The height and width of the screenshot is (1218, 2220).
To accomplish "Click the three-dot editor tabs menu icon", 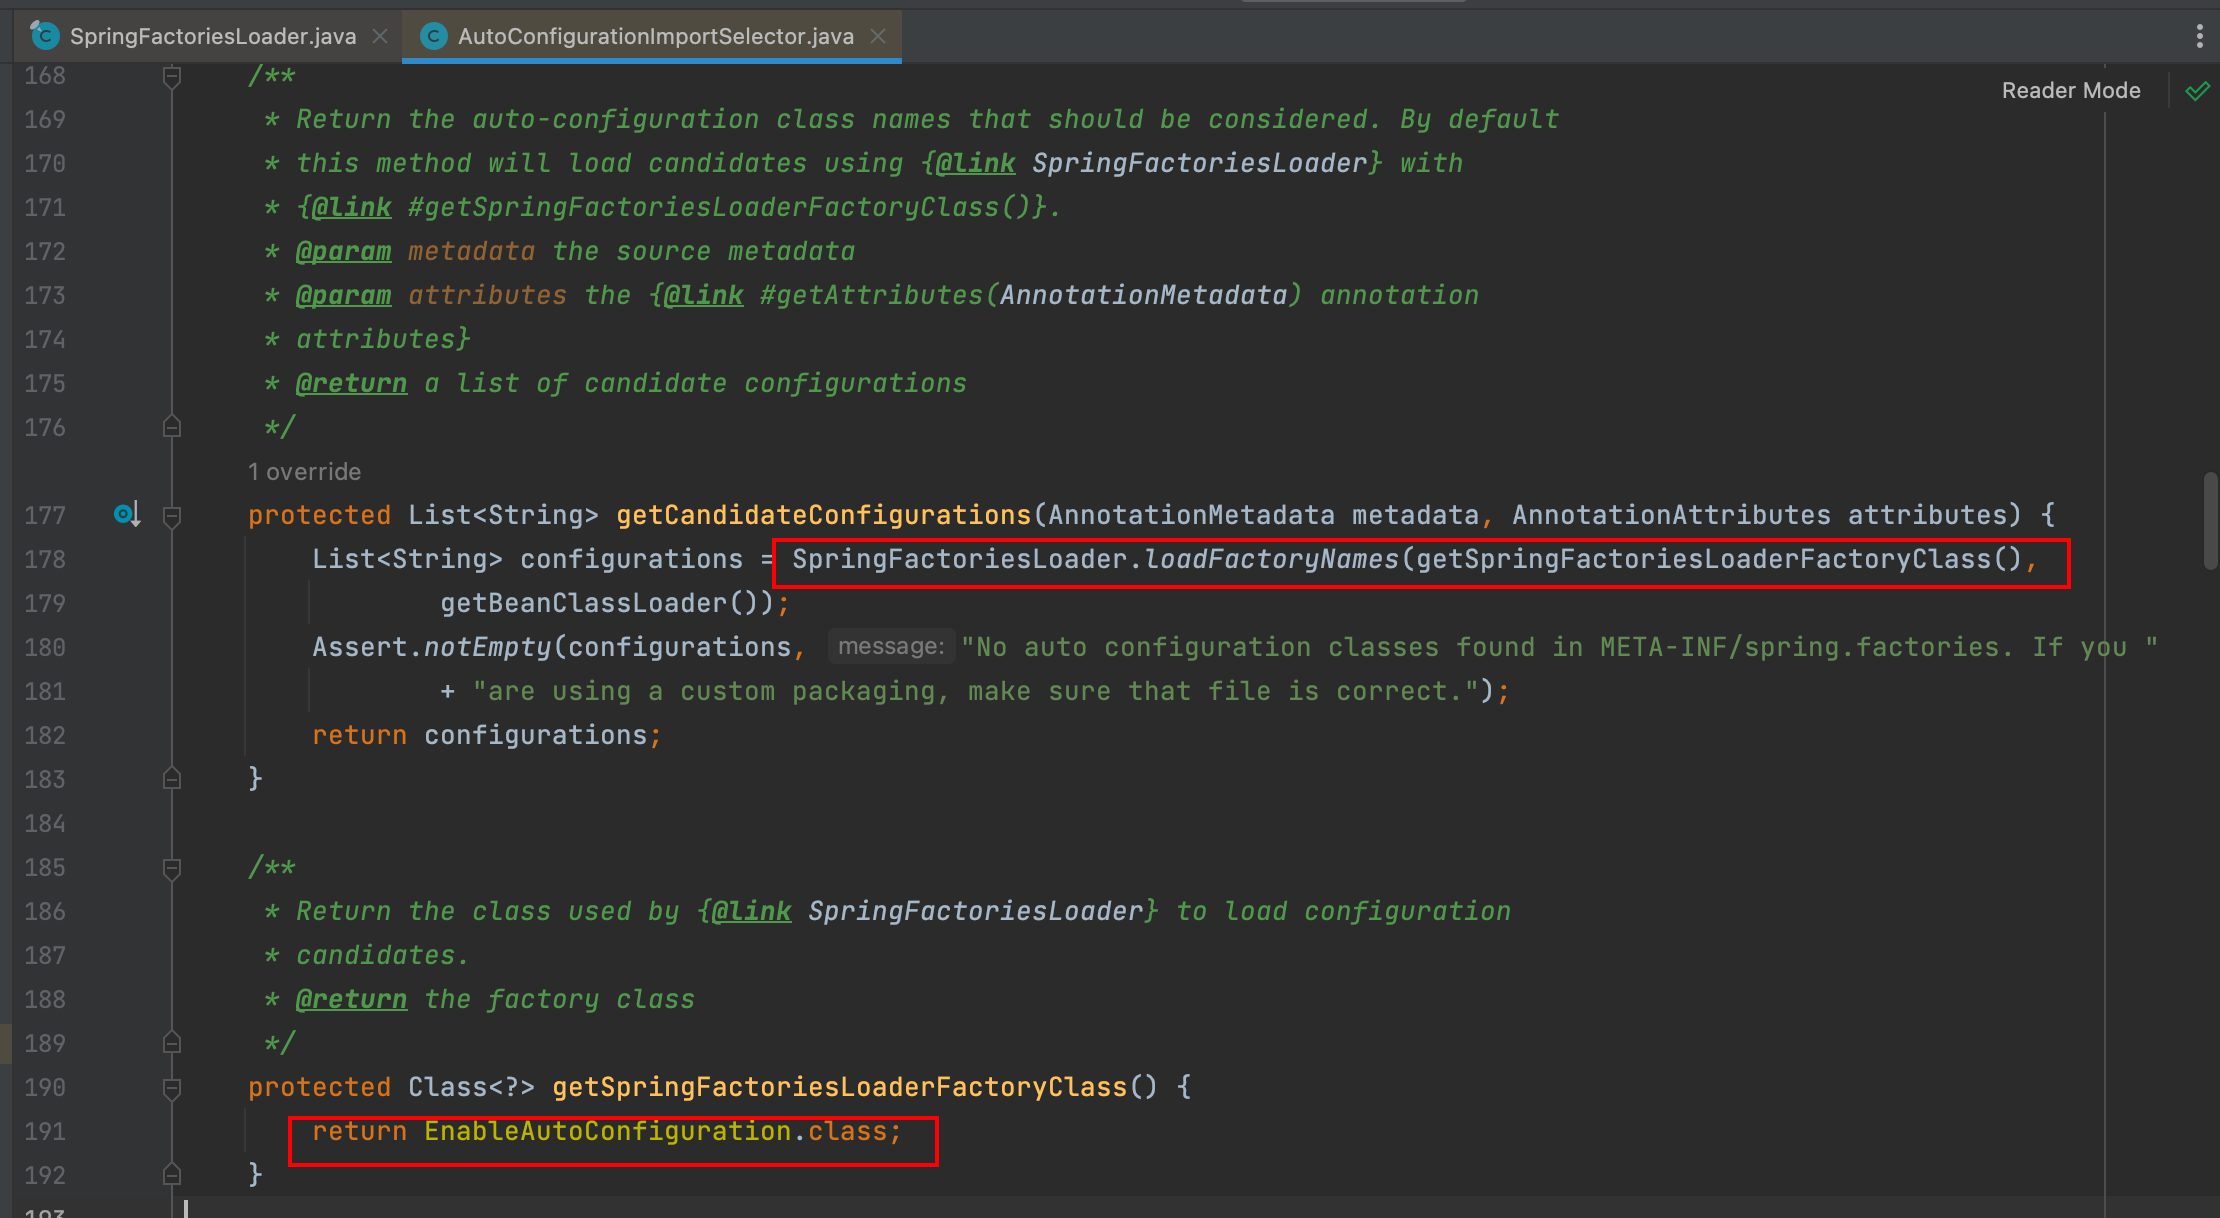I will pyautogui.click(x=2199, y=37).
